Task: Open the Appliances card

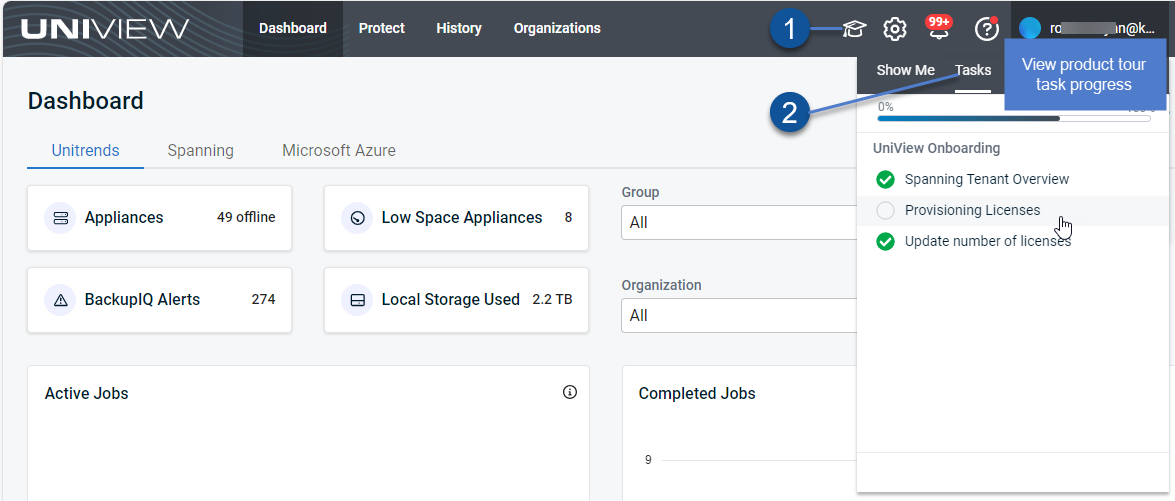Action: (160, 218)
